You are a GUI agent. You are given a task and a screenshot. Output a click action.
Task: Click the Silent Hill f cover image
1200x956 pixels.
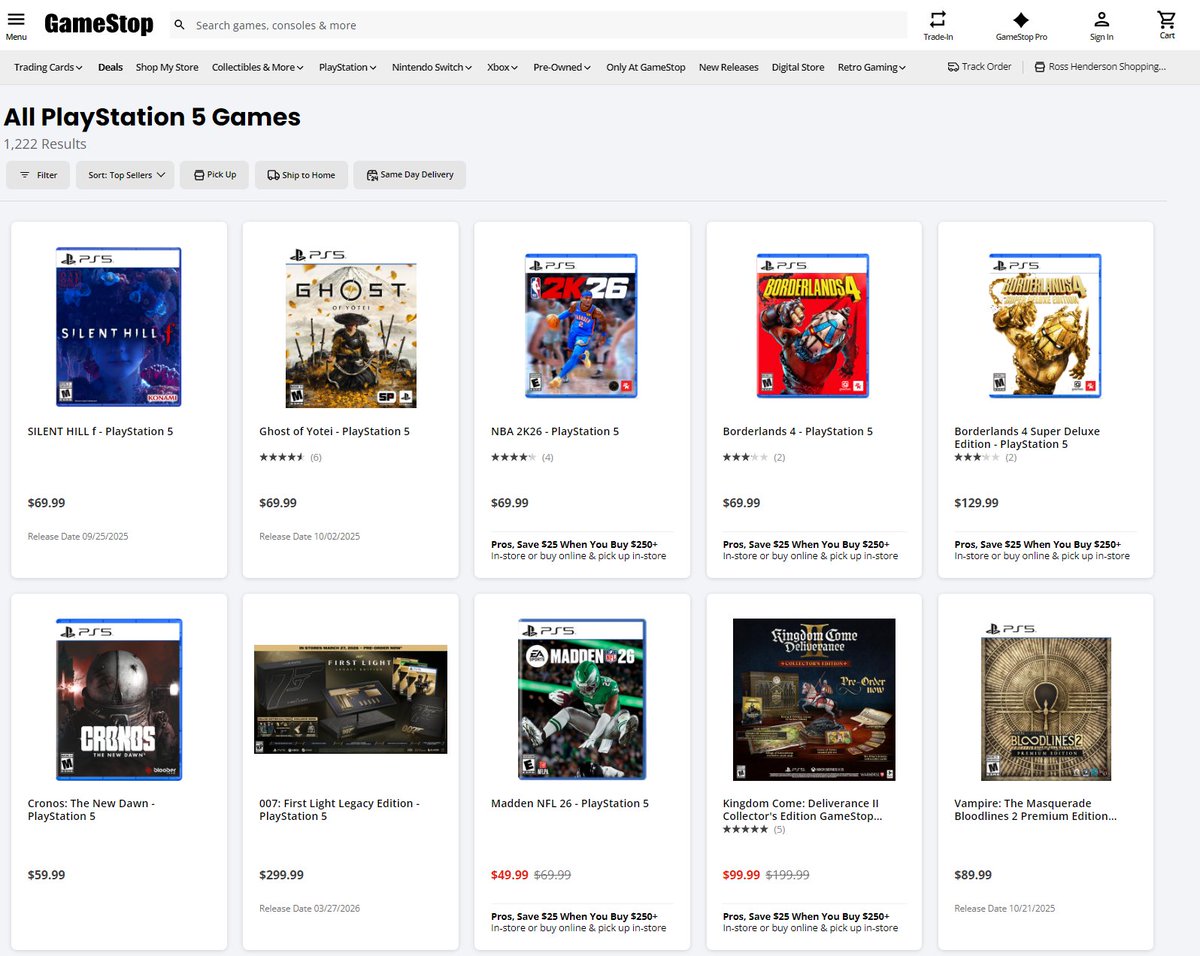pos(118,327)
